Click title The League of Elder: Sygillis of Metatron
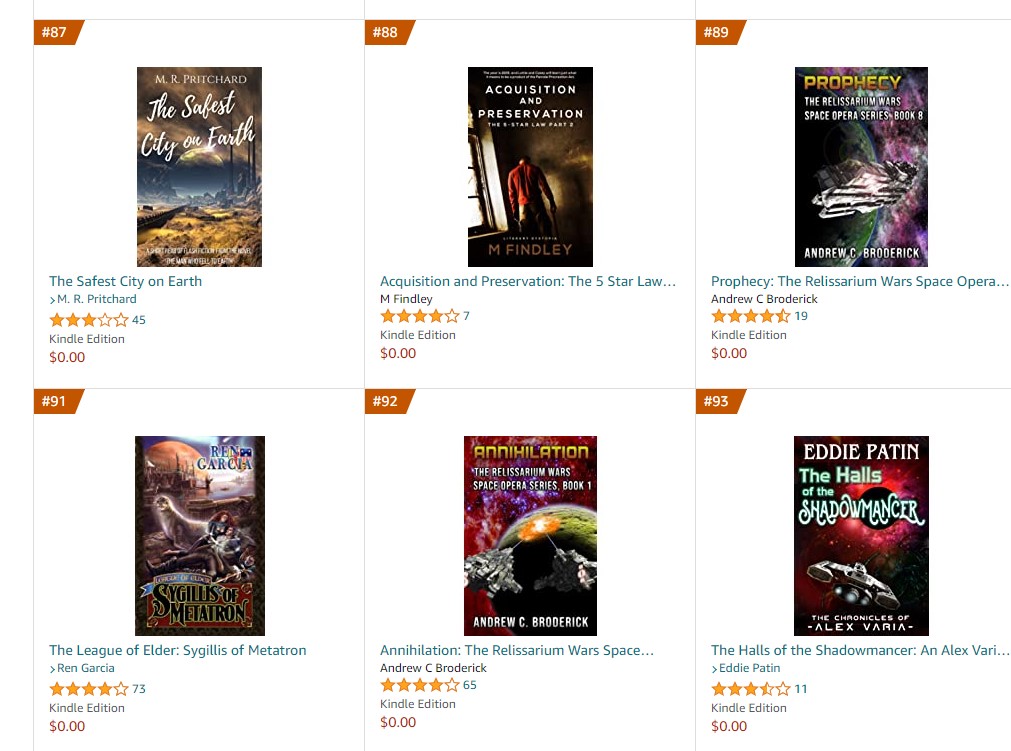This screenshot has height=751, width=1011. [x=178, y=650]
